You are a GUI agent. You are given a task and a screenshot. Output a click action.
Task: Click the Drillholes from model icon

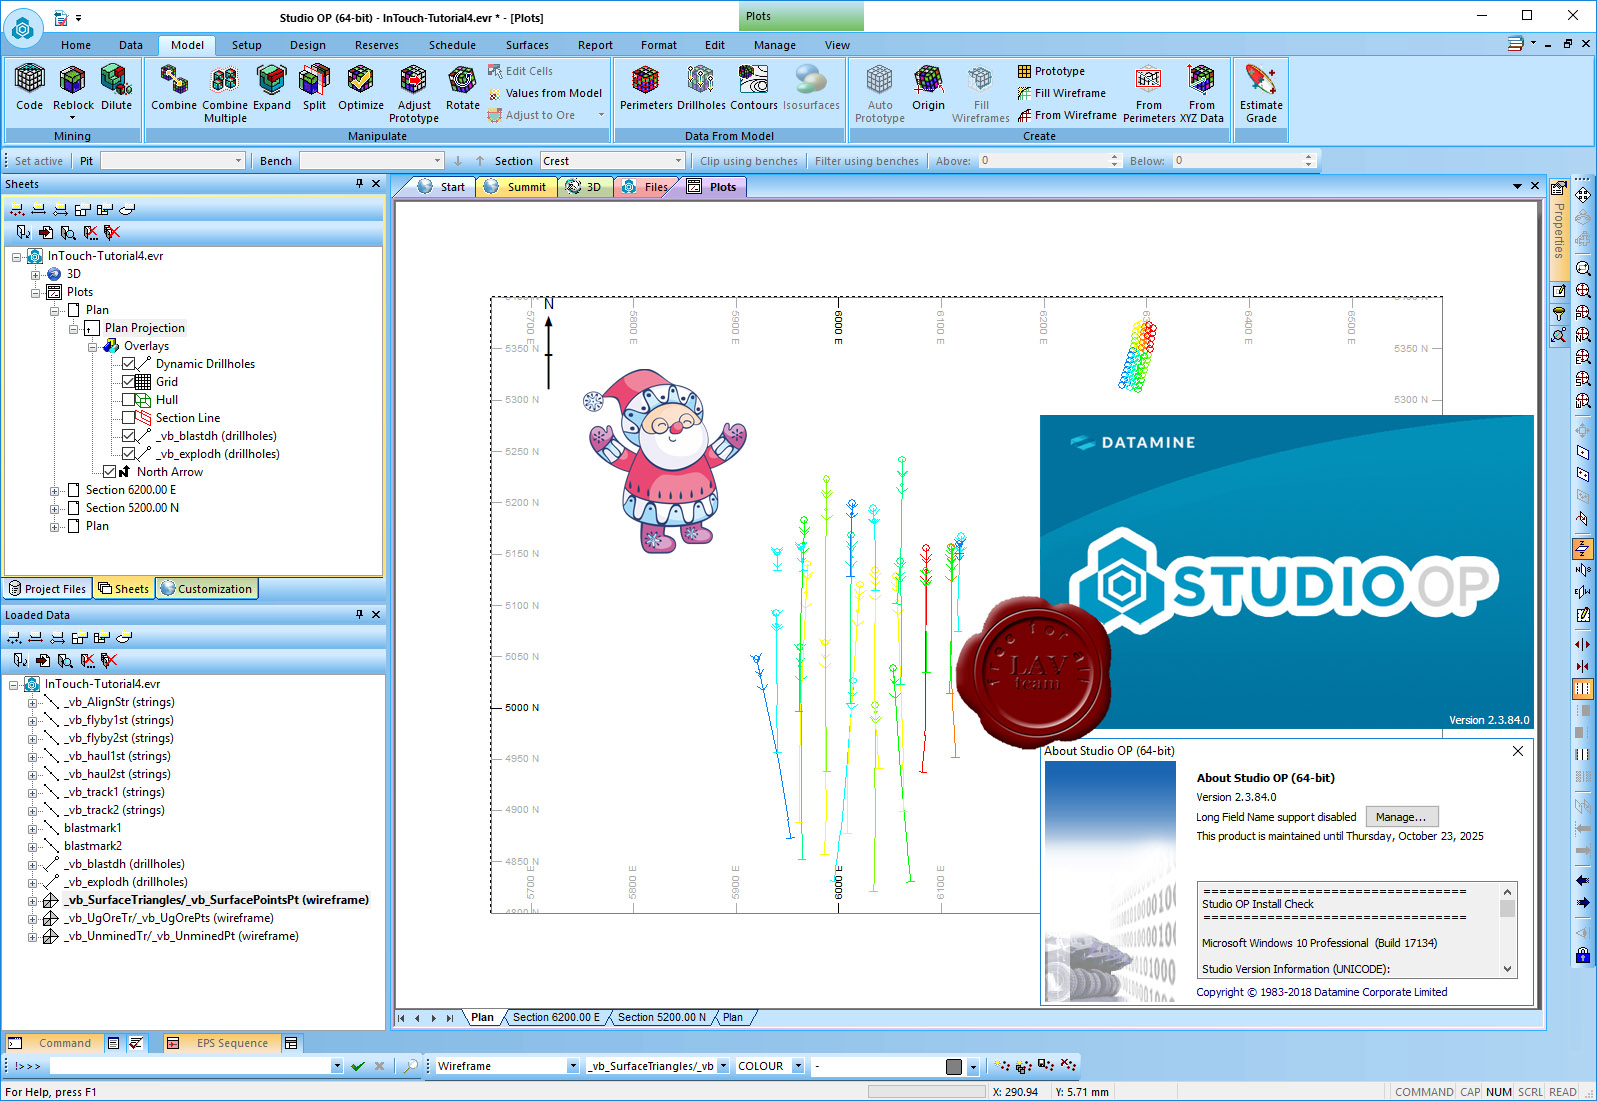[x=701, y=87]
